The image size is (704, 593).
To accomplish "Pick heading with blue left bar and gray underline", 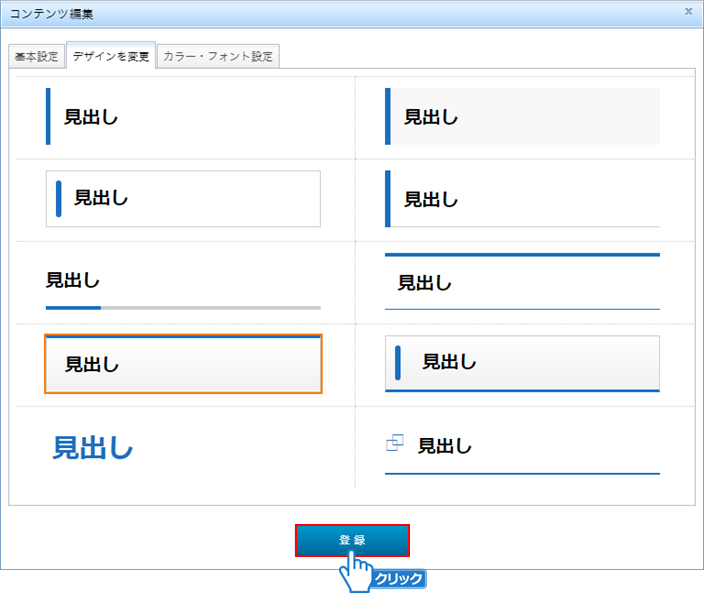I will (x=522, y=199).
